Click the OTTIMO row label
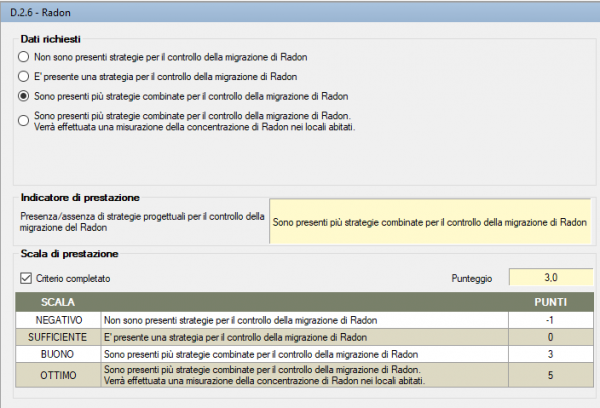The image size is (600, 408). 58,375
